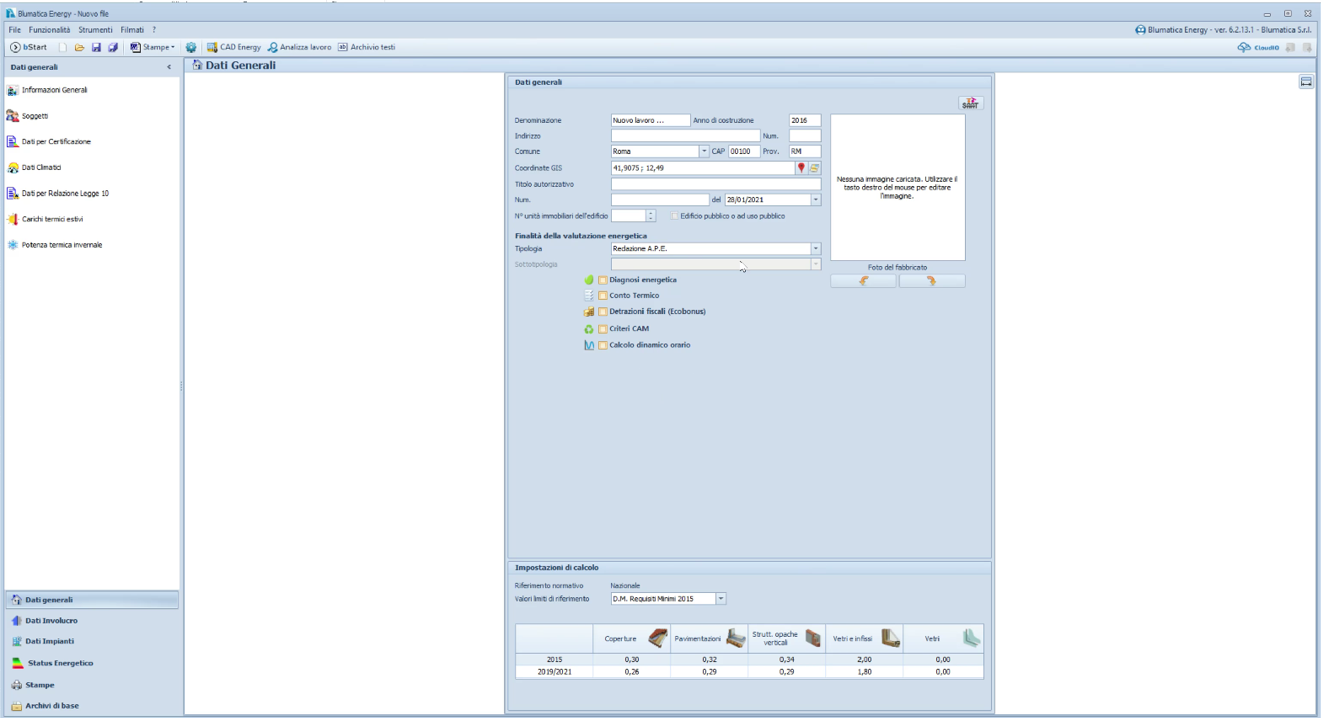The height and width of the screenshot is (718, 1321).
Task: Click the Prov. field showing RM
Action: [x=804, y=152]
